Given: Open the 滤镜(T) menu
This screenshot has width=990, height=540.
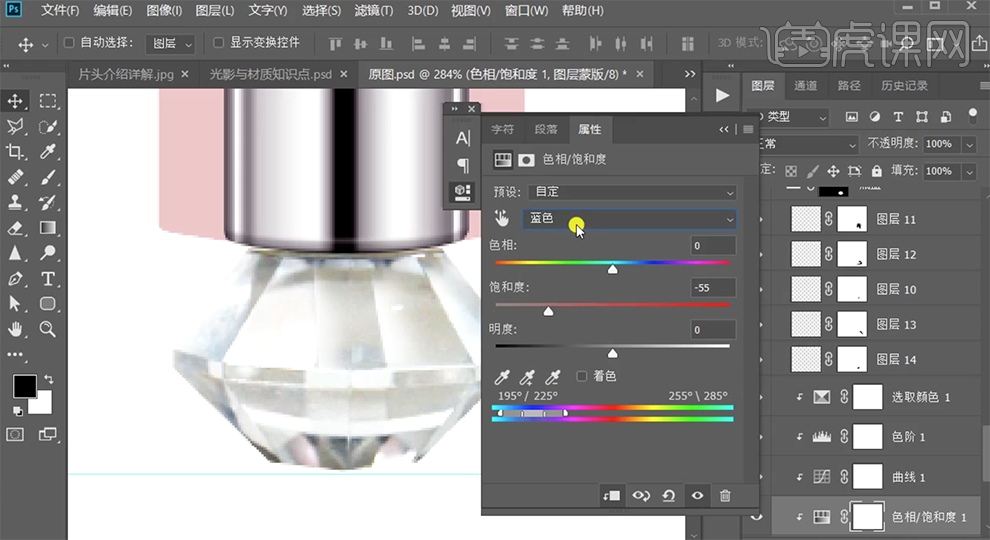Looking at the screenshot, I should [373, 11].
